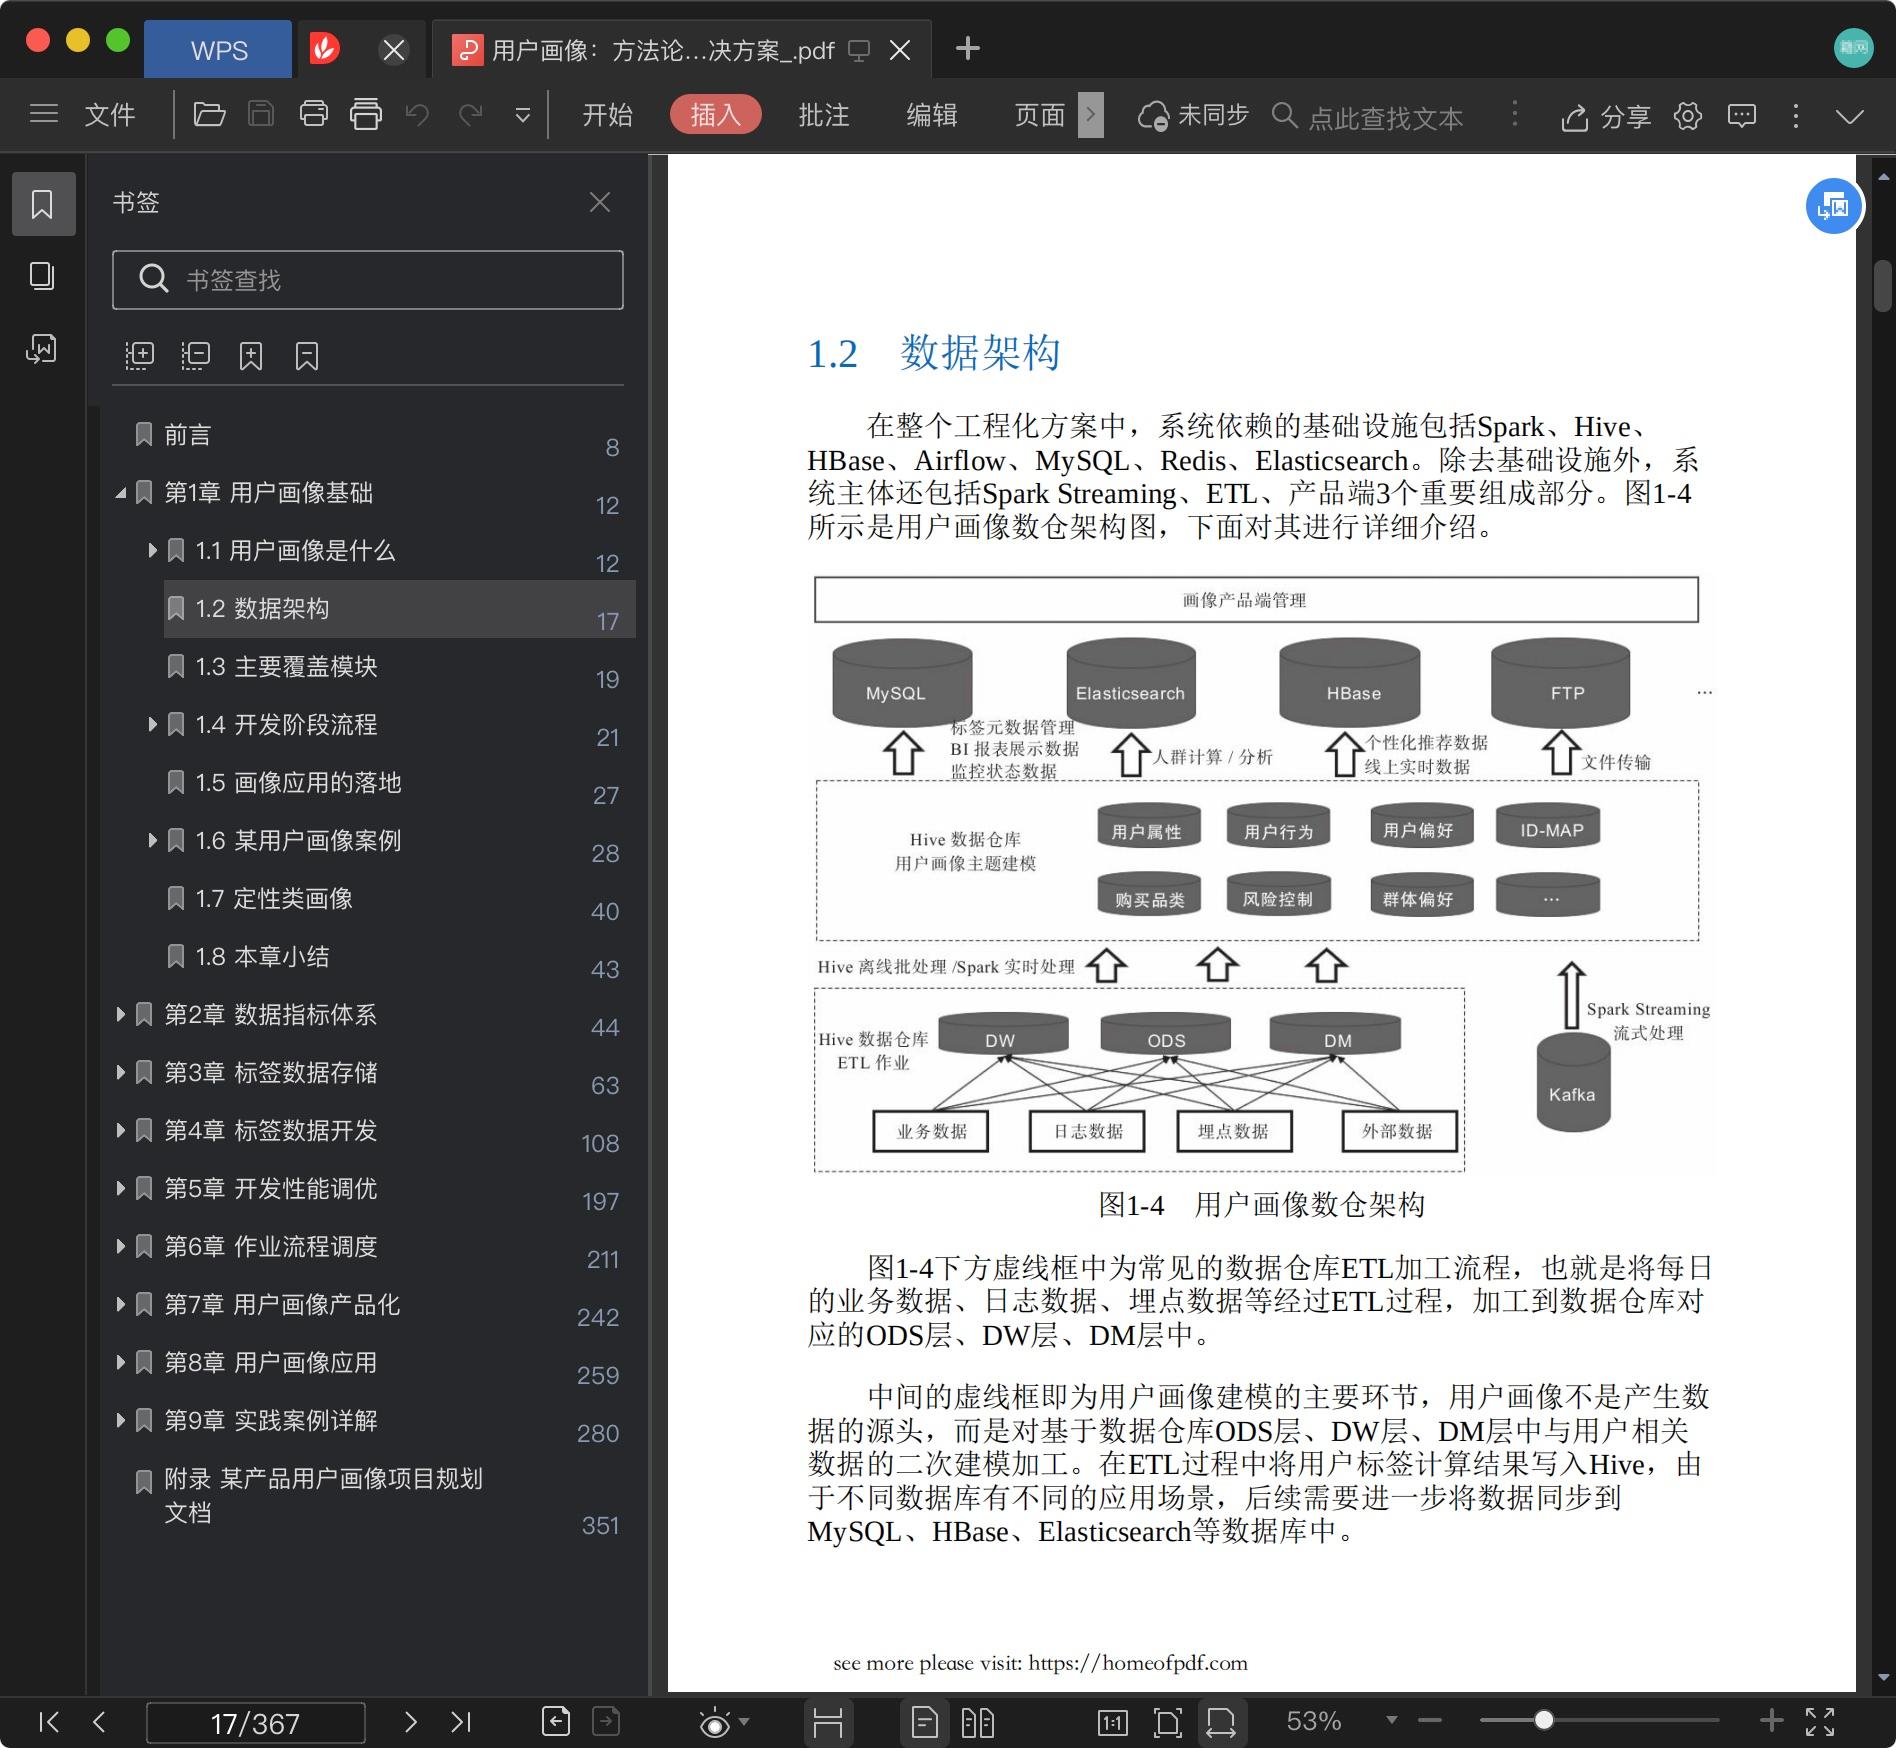Collapse 第1章 用户画像基础 tree

(x=121, y=493)
